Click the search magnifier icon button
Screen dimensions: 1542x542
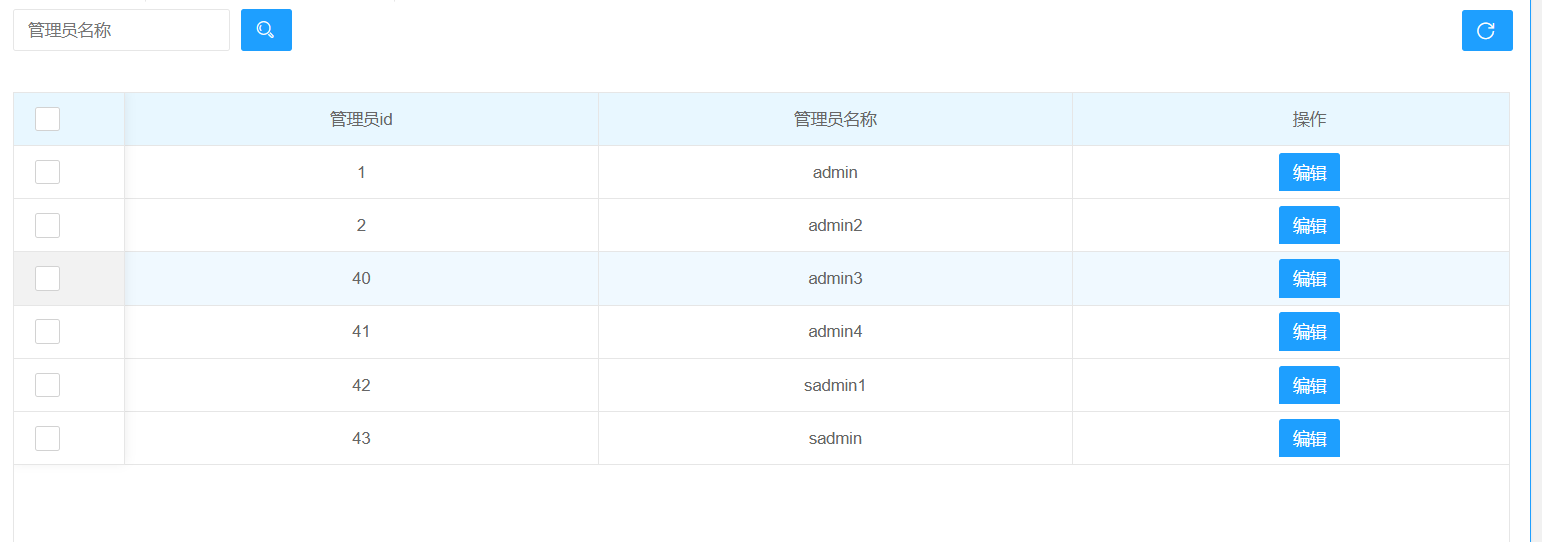pyautogui.click(x=266, y=30)
